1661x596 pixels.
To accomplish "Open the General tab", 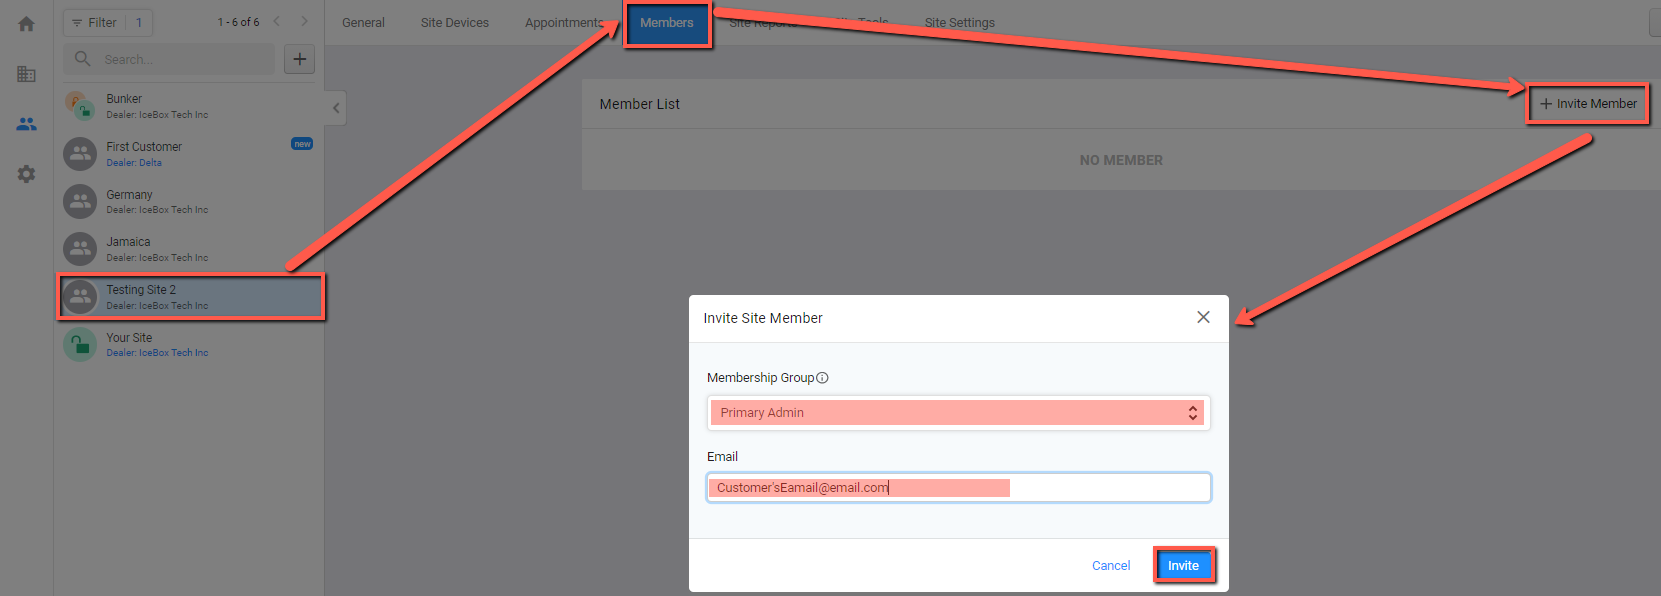I will coord(363,23).
